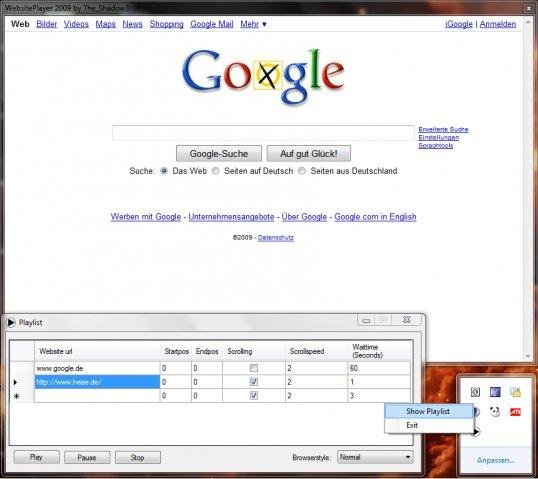Screen dimensions: 538x479
Task: Click the WebsitePlayer play-arrow tray icon
Action: tap(476, 431)
